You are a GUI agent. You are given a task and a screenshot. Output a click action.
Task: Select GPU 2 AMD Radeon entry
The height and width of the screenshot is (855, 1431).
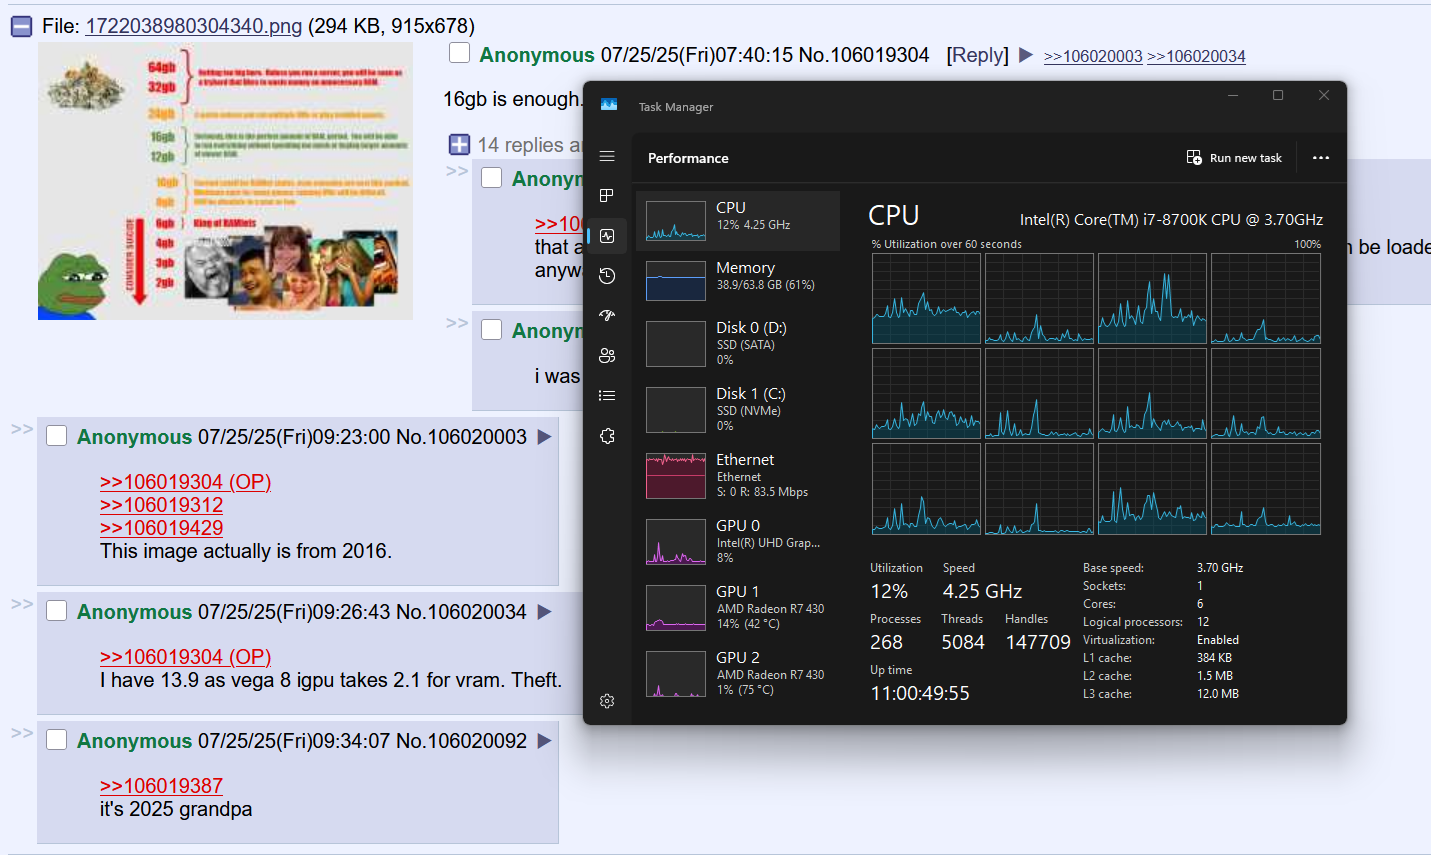[x=738, y=673]
